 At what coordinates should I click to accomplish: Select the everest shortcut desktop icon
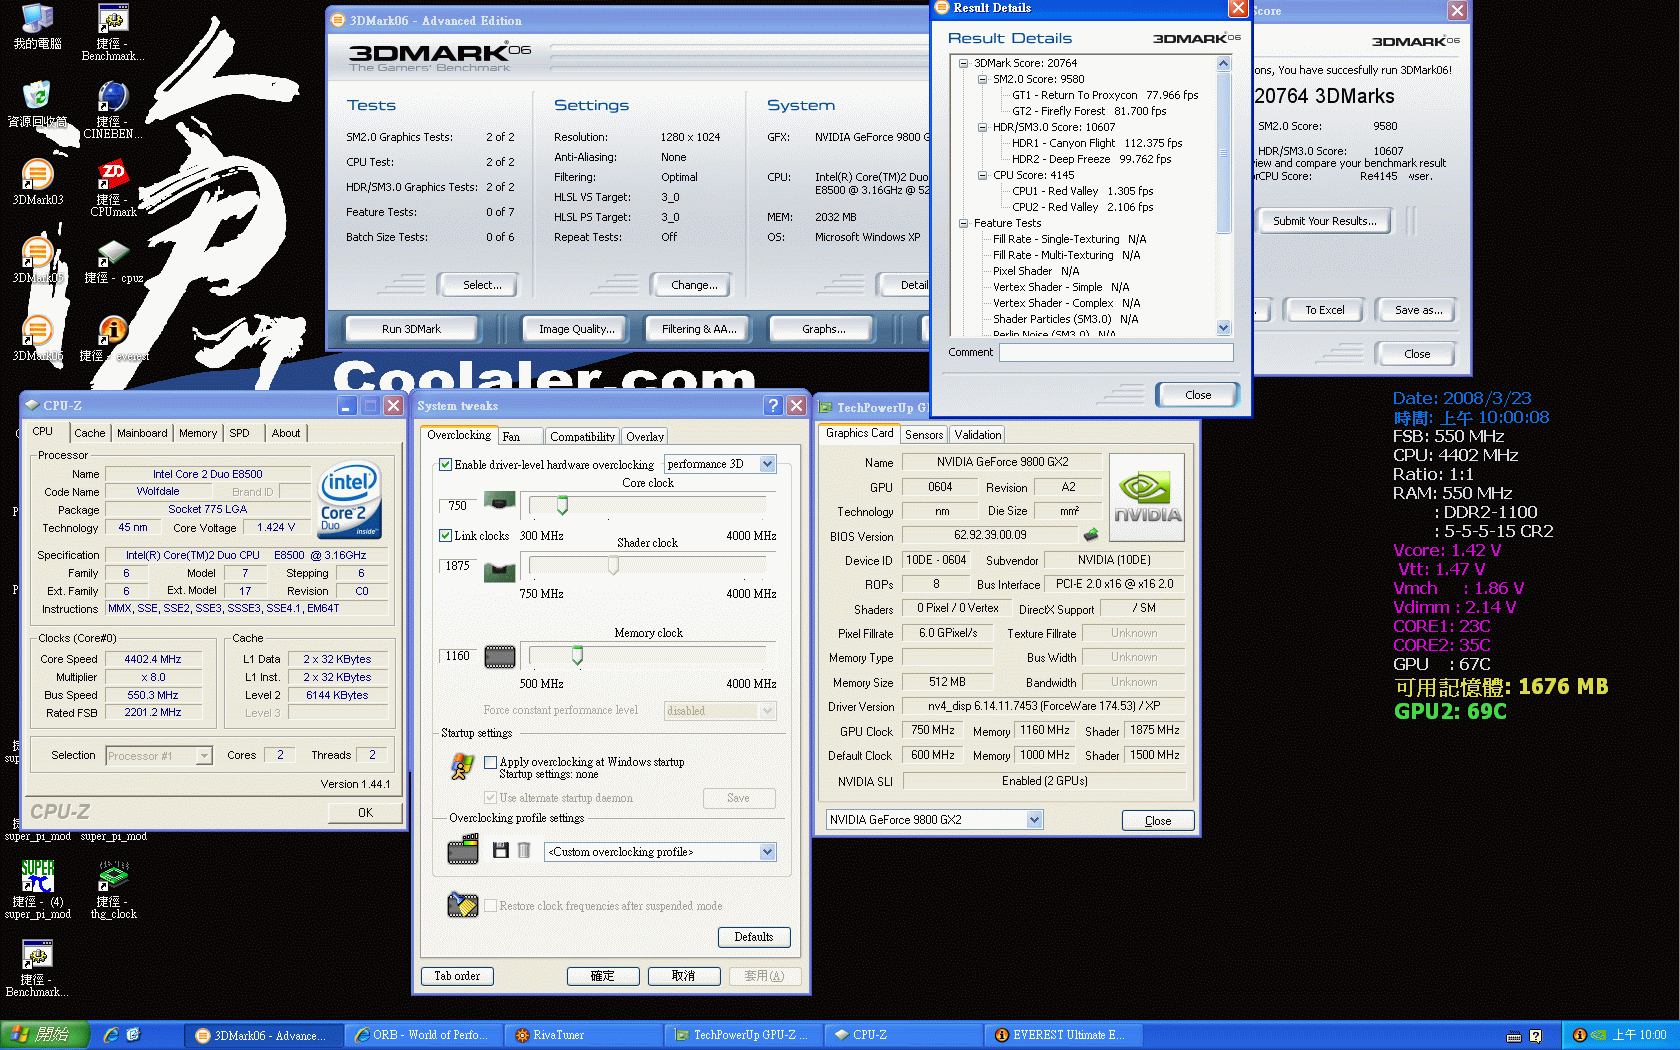[113, 338]
